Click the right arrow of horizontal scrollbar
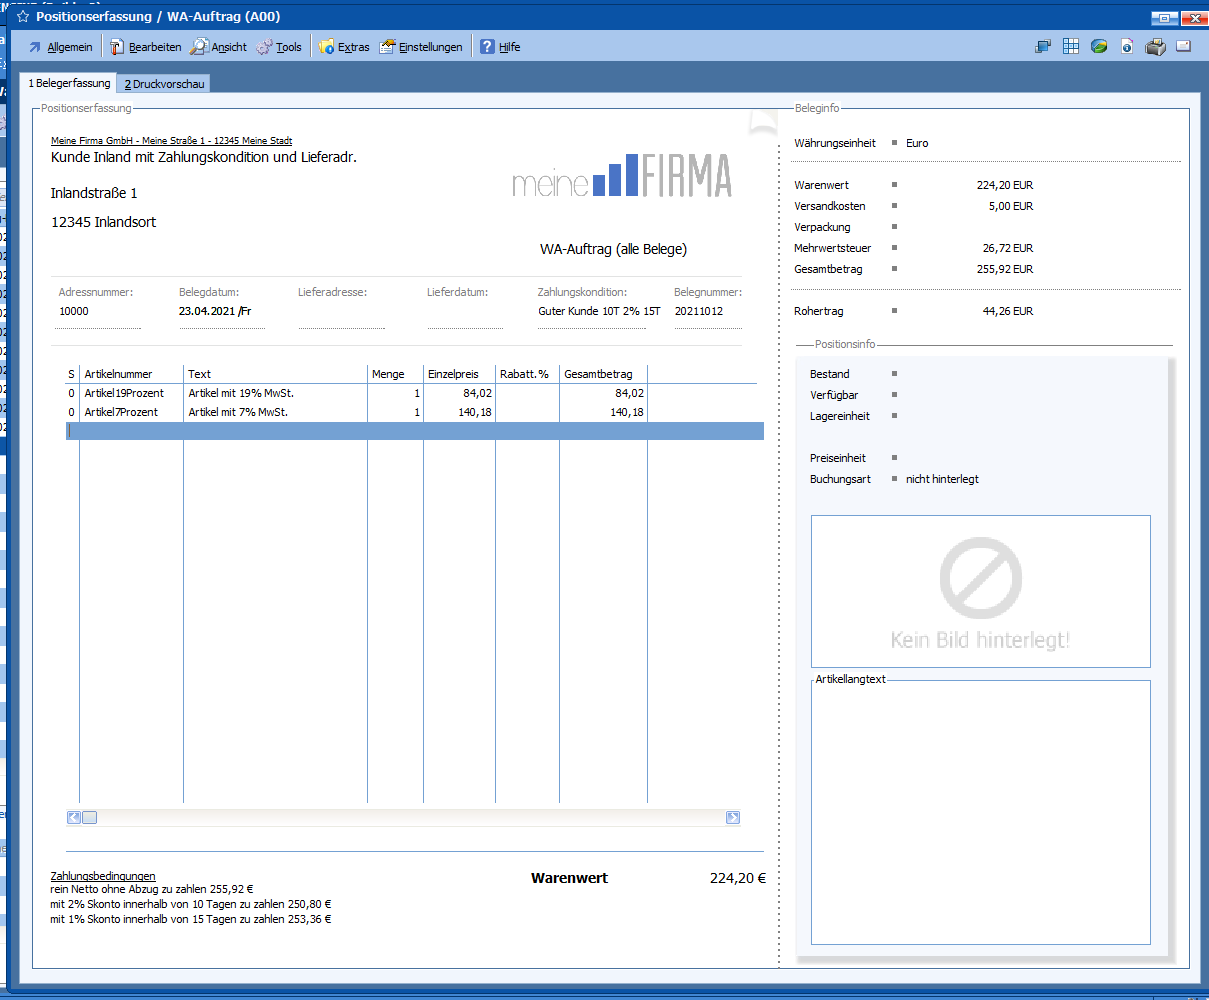This screenshot has height=1000, width=1209. [733, 818]
